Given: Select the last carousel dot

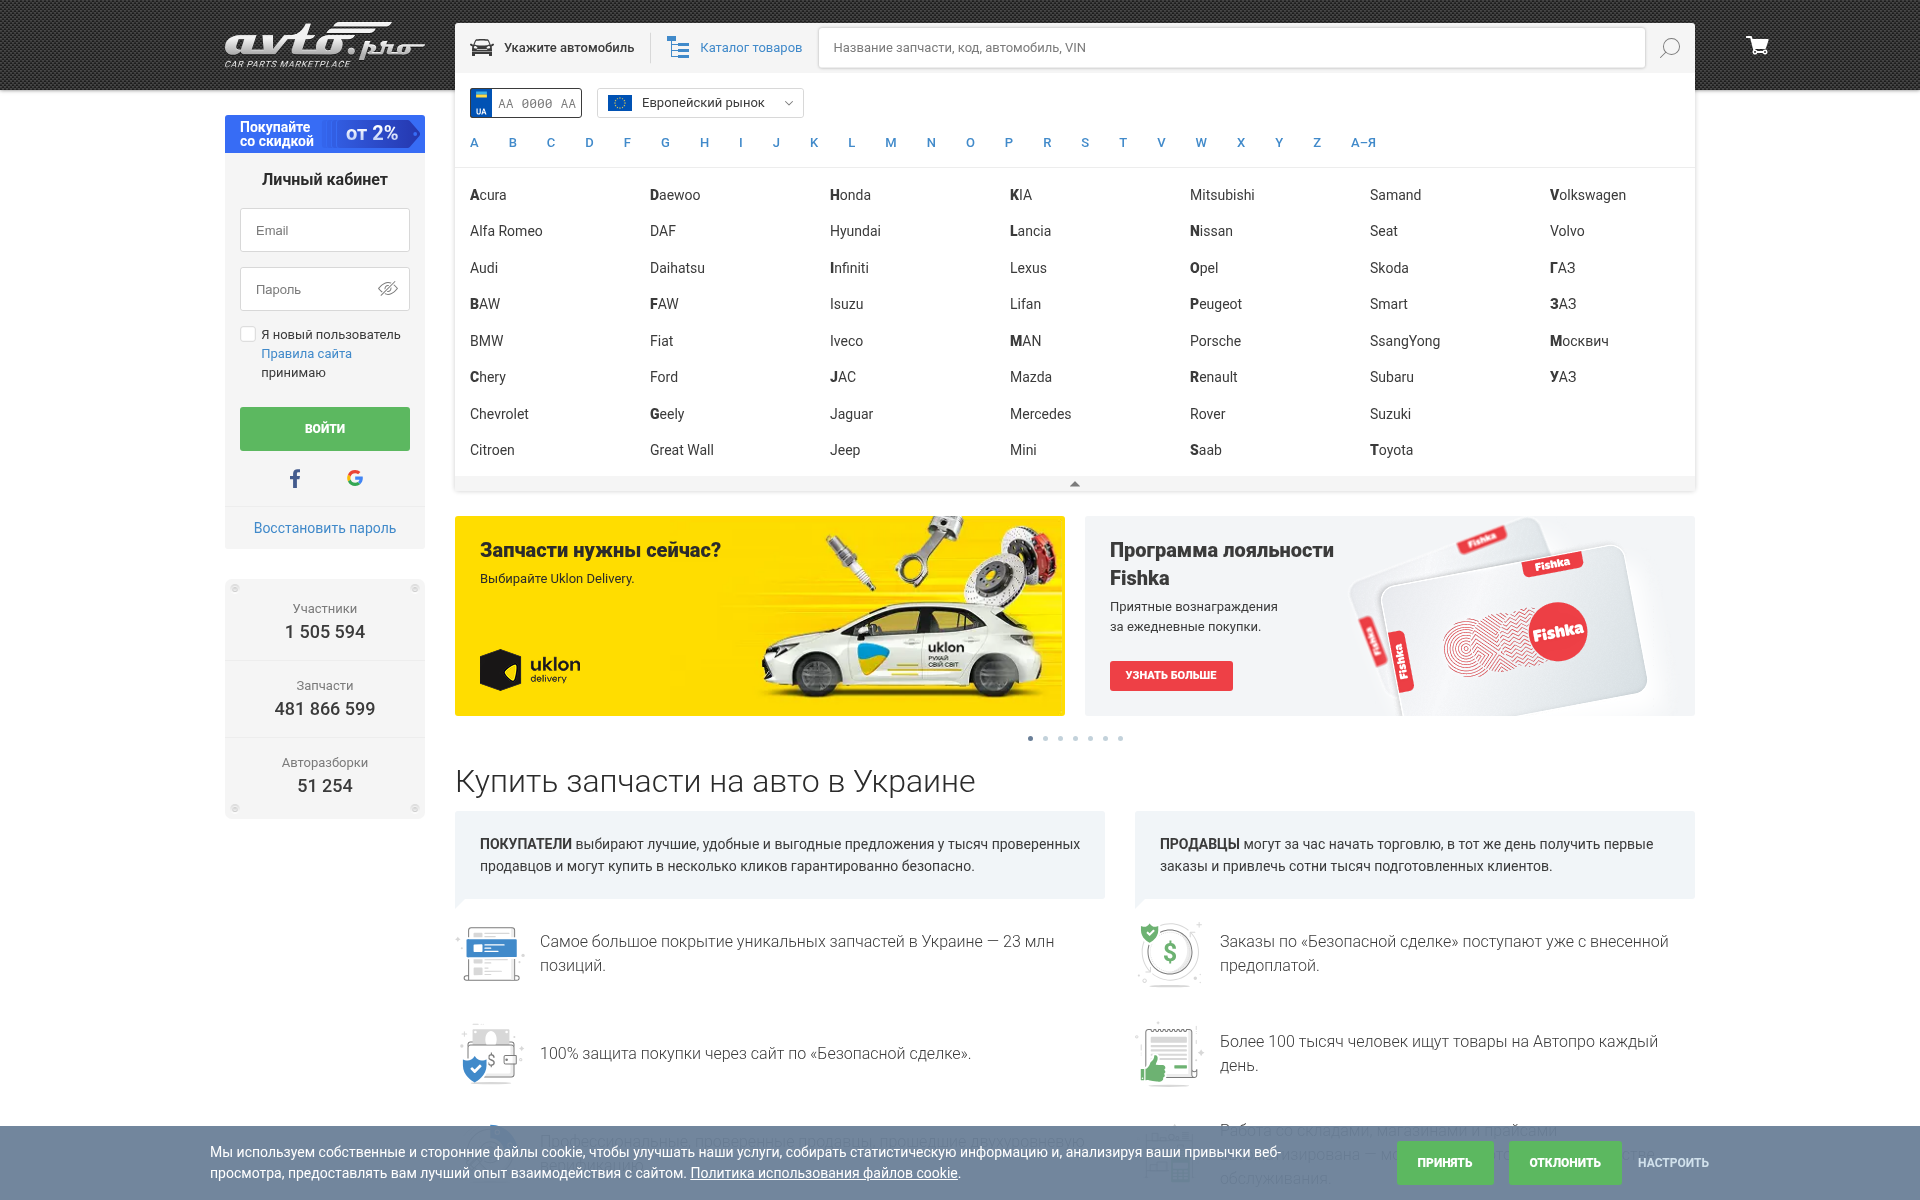Looking at the screenshot, I should coord(1120,739).
